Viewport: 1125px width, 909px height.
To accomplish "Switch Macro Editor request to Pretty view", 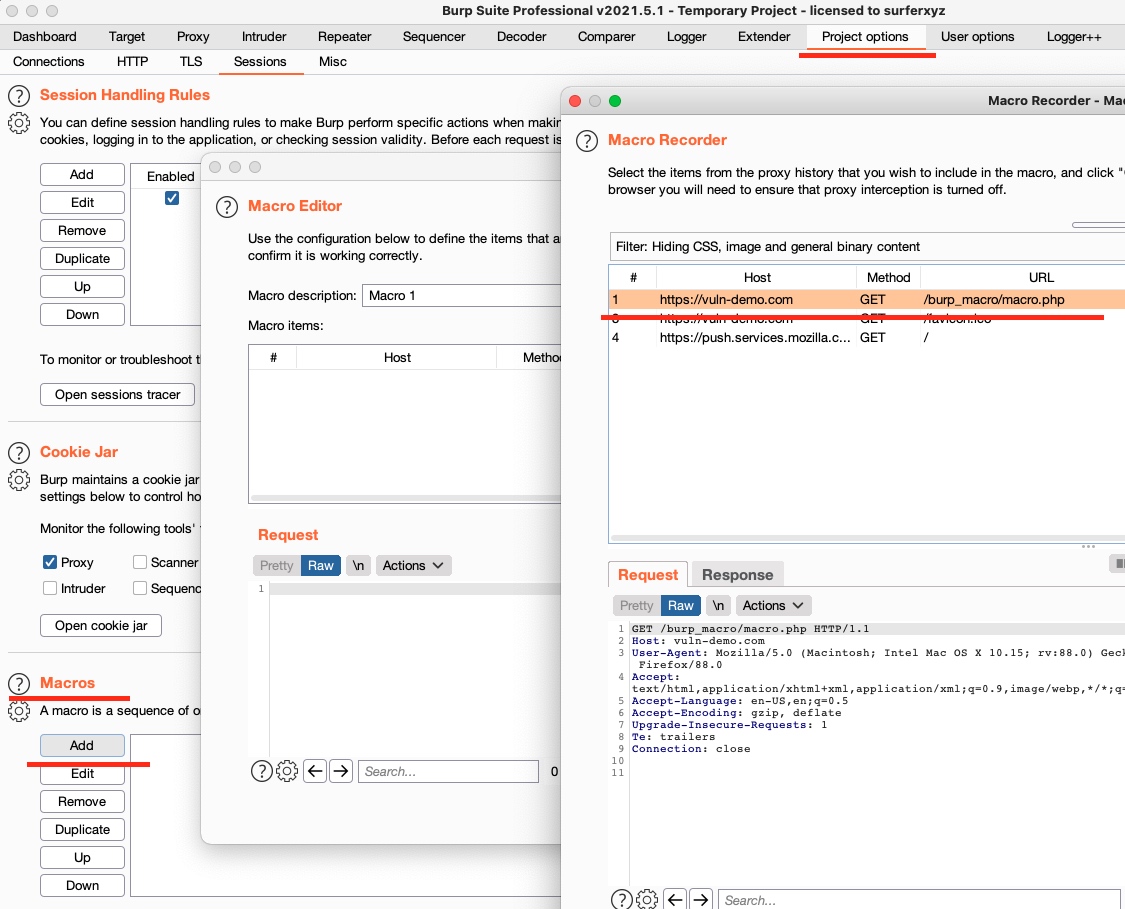I will pyautogui.click(x=276, y=565).
